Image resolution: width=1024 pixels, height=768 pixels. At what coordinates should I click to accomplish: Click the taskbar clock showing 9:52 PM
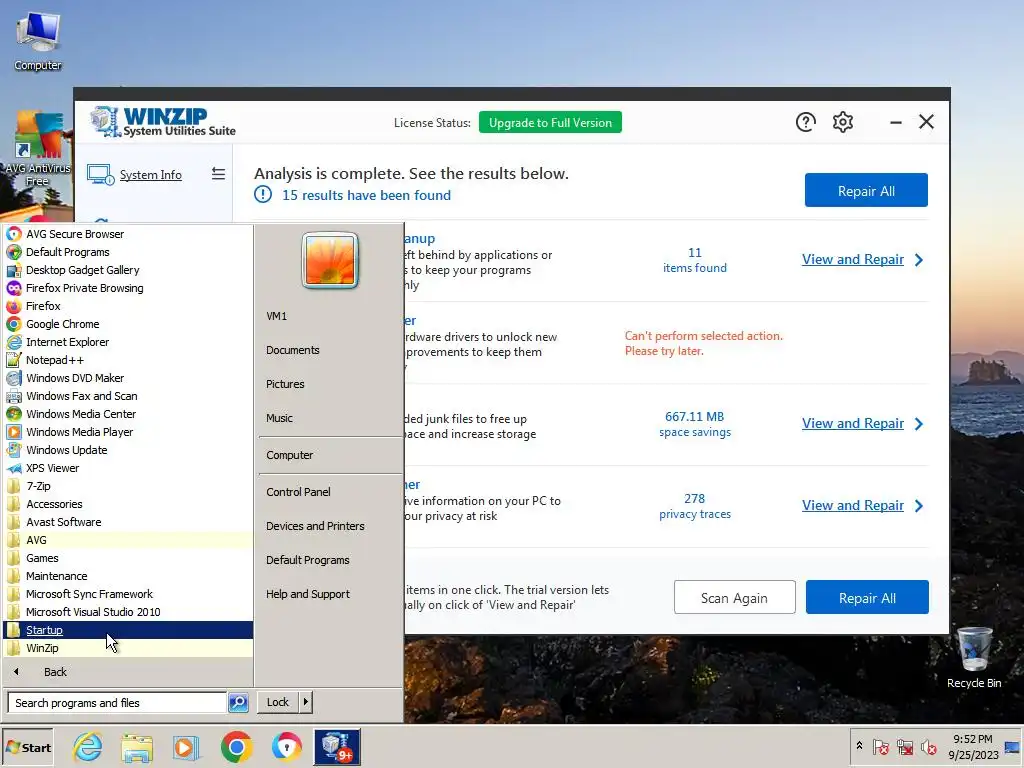click(x=973, y=747)
